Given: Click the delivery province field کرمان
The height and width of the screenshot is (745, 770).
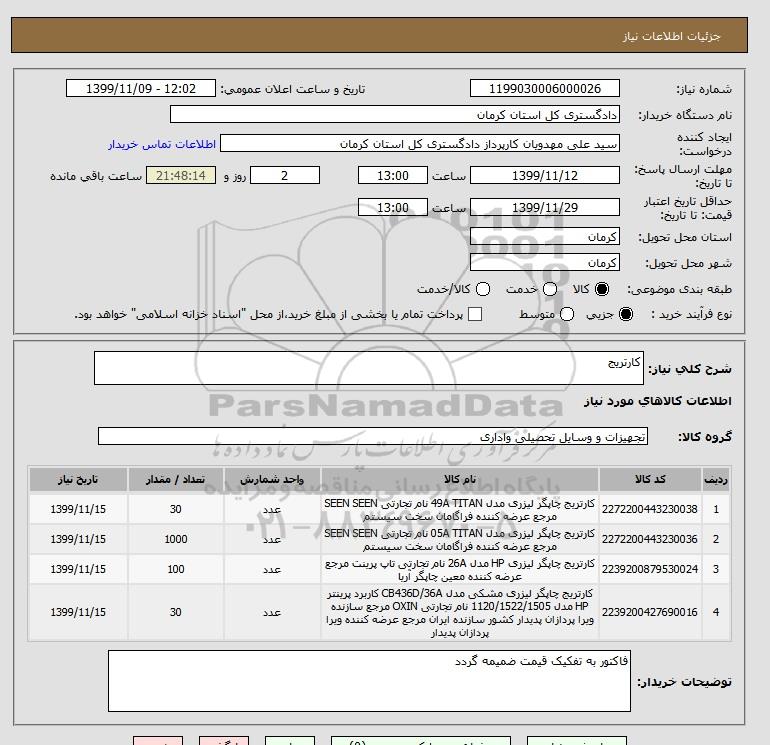Looking at the screenshot, I should pos(545,237).
